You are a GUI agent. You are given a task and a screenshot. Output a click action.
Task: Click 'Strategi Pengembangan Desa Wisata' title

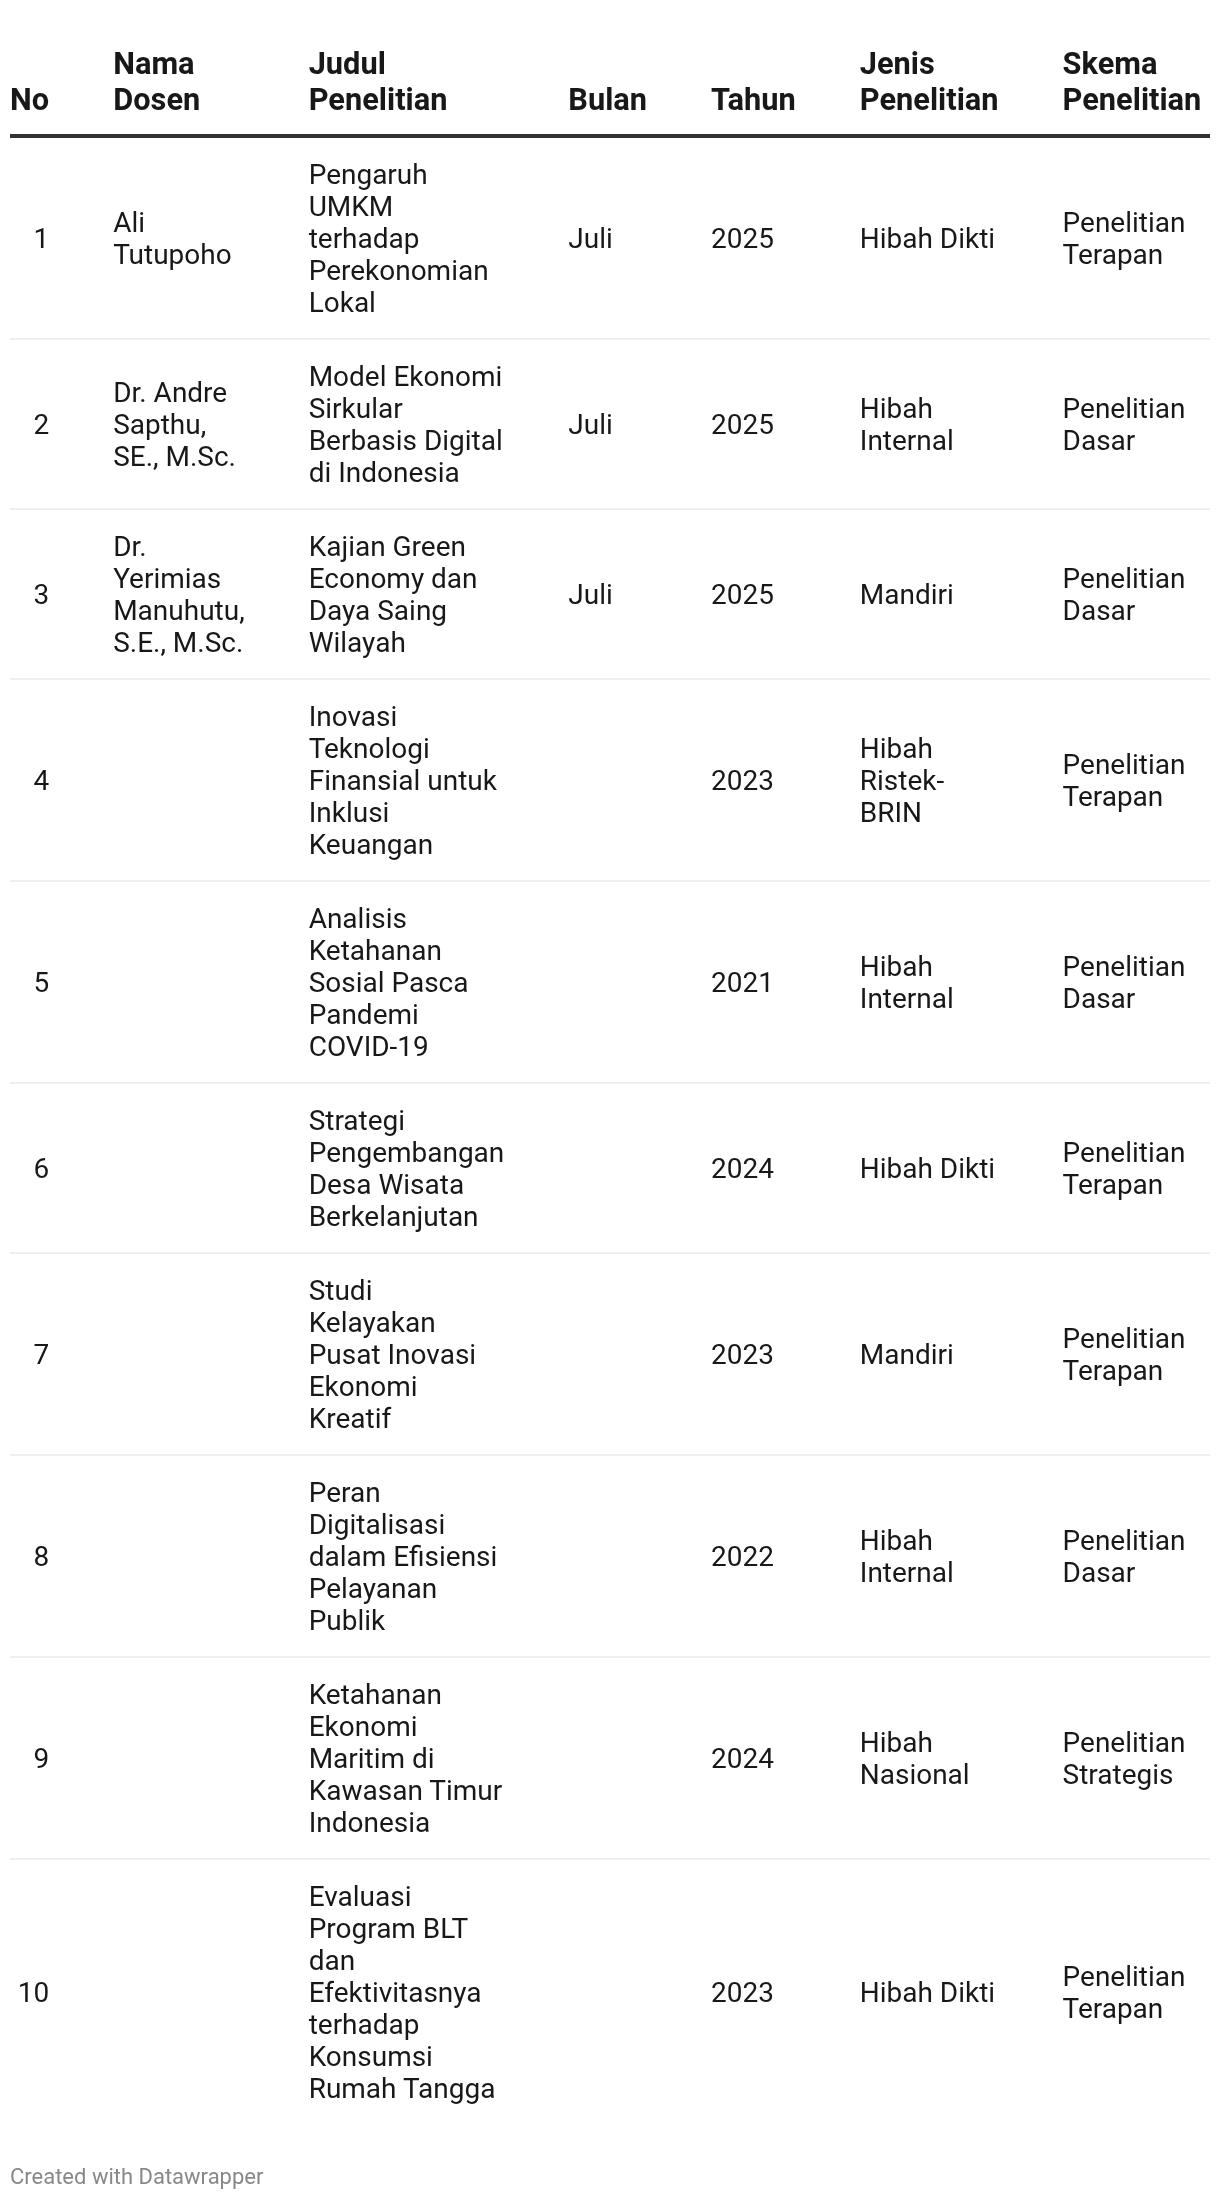tap(406, 1168)
